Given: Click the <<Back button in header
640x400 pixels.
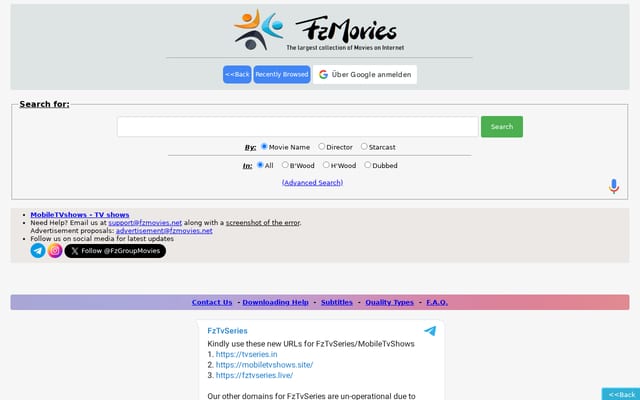Looking at the screenshot, I should coord(237,74).
